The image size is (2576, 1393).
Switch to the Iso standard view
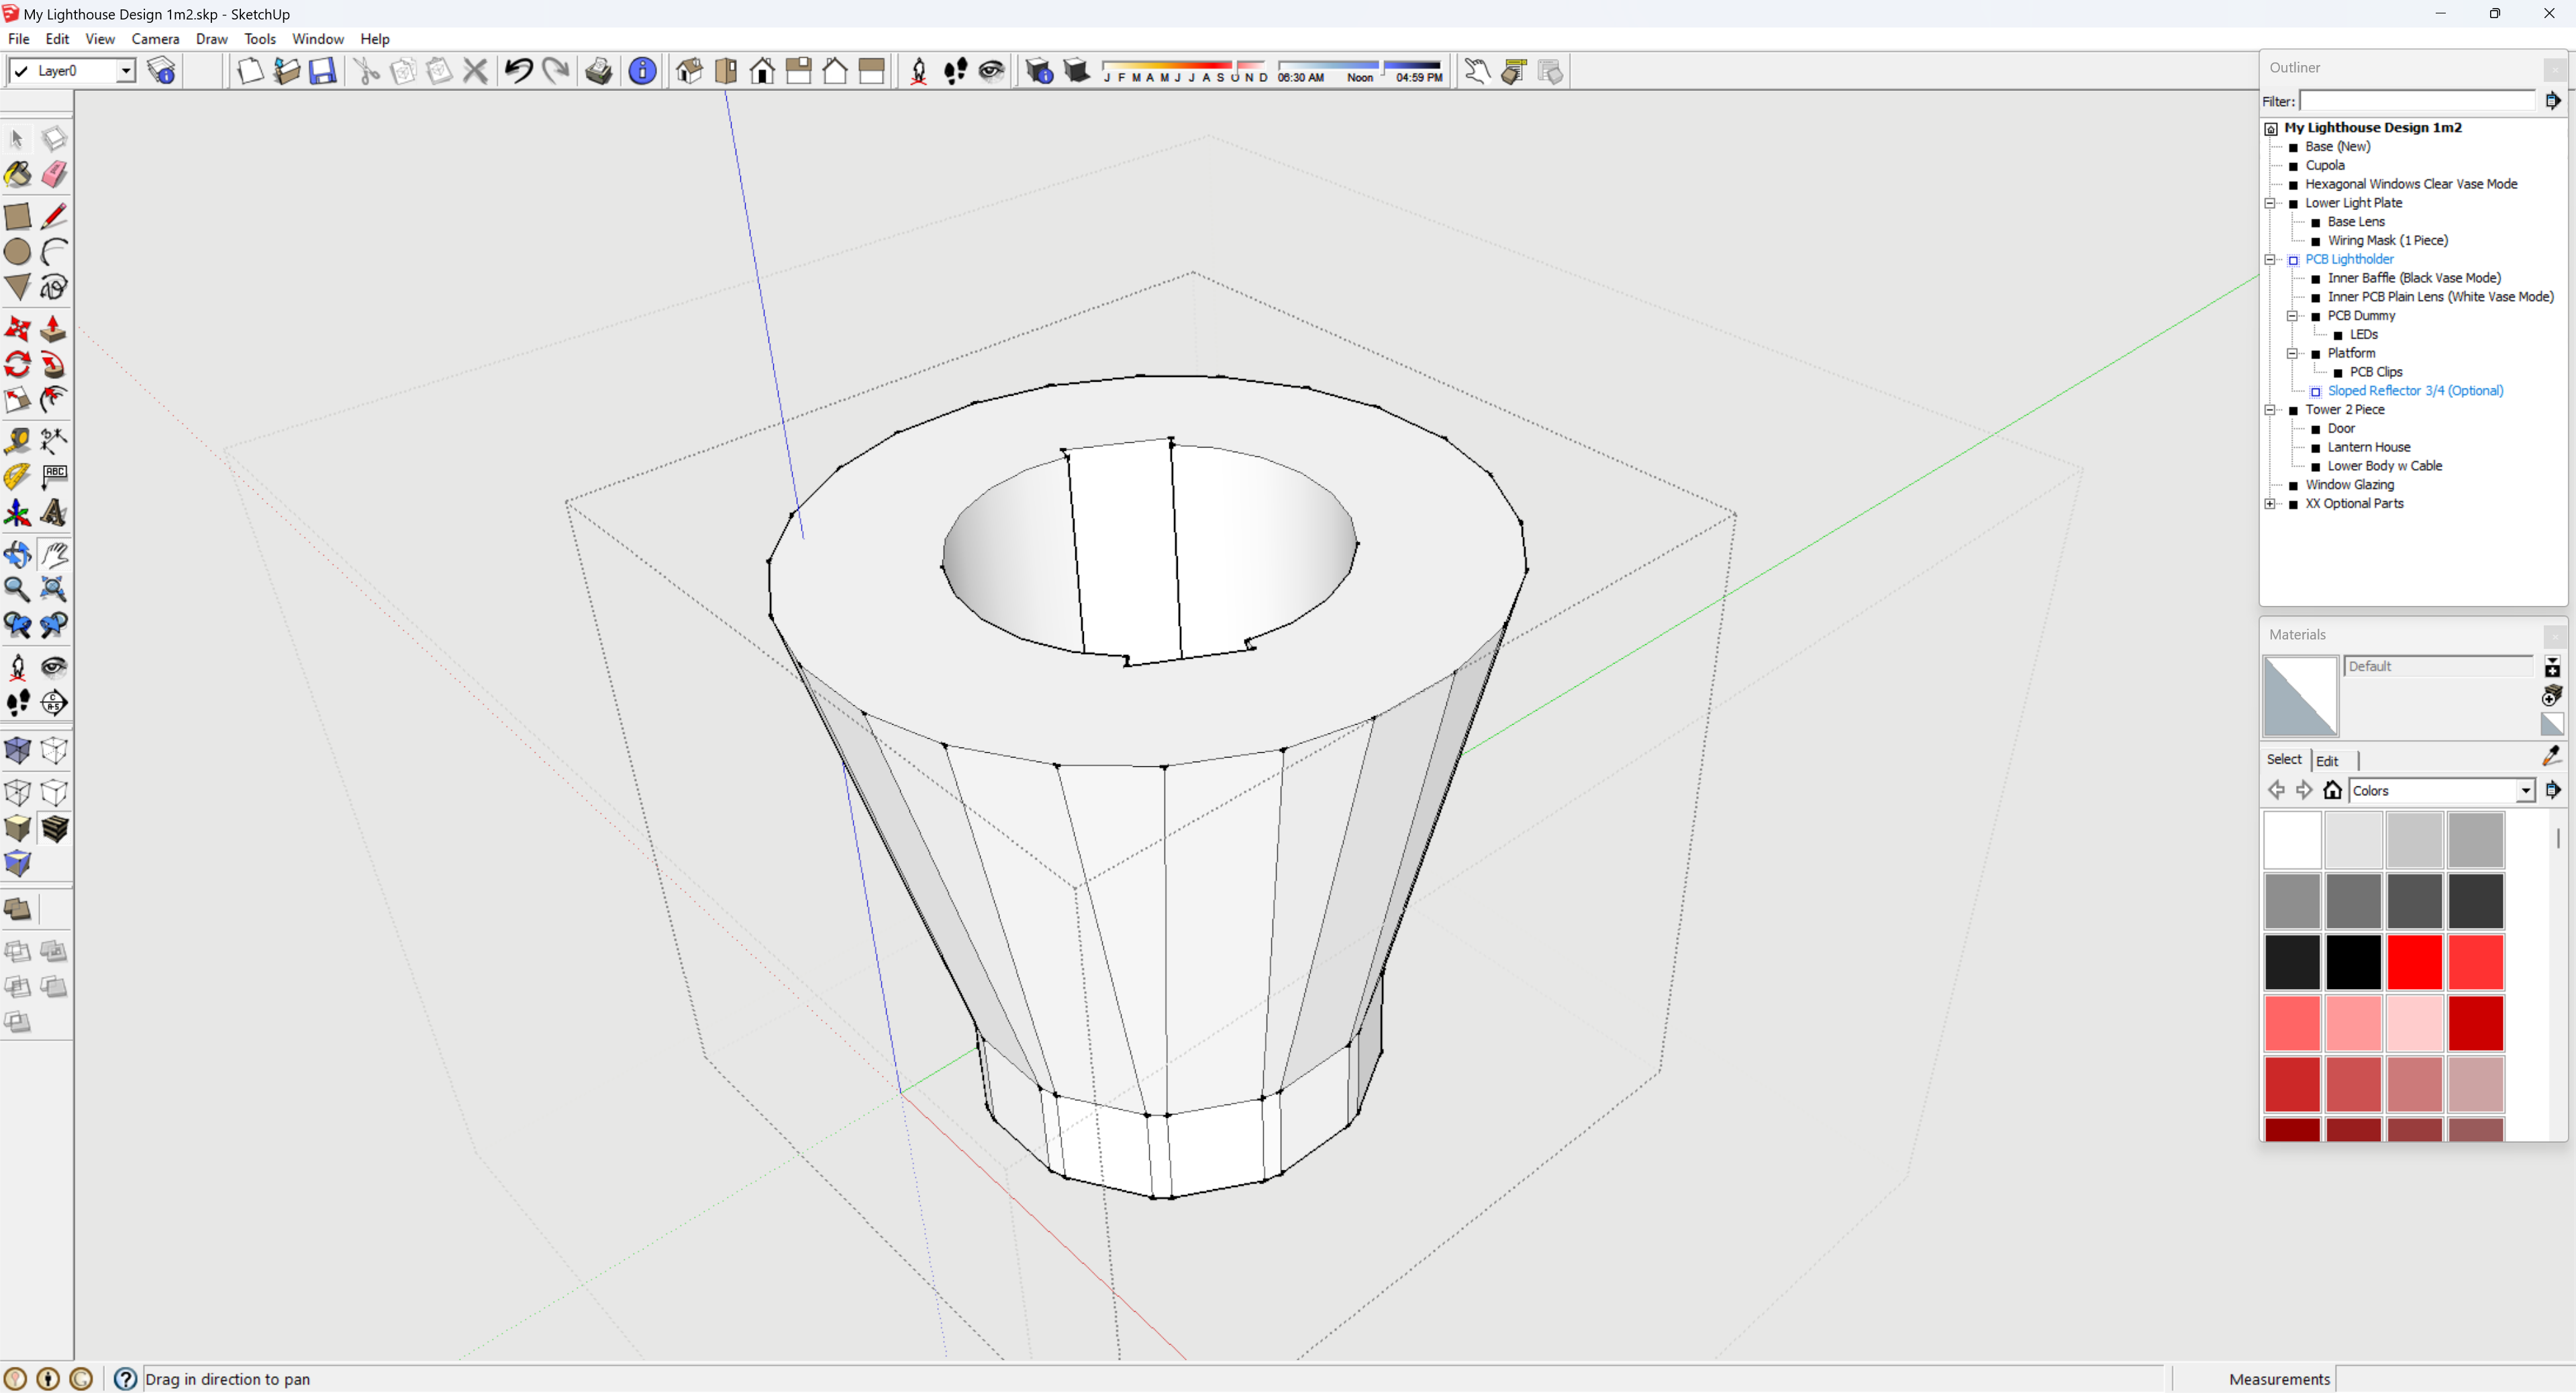tap(689, 71)
